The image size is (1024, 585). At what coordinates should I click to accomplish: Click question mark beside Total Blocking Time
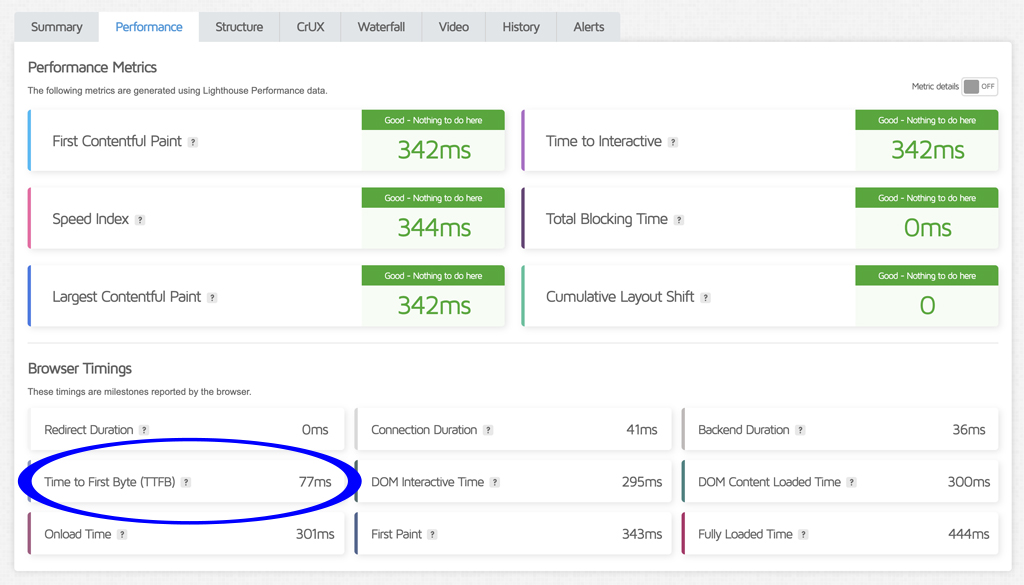679,220
